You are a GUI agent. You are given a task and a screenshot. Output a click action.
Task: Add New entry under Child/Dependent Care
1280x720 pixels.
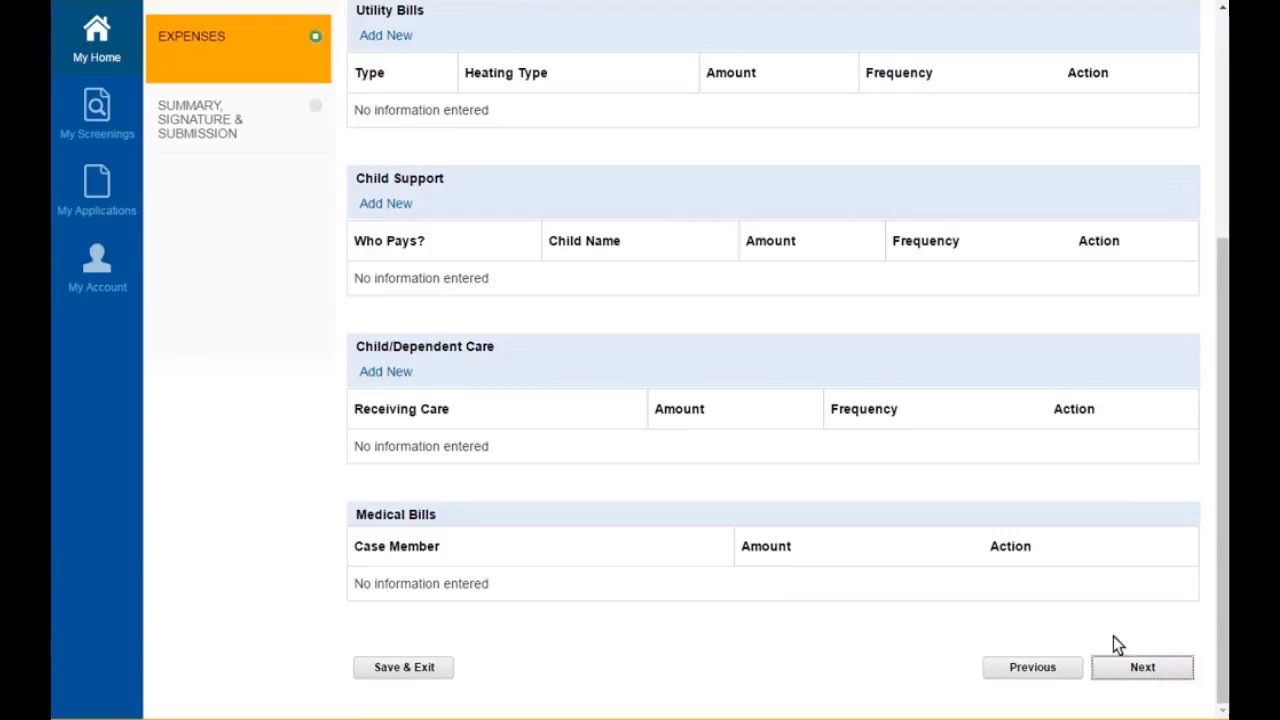coord(386,371)
